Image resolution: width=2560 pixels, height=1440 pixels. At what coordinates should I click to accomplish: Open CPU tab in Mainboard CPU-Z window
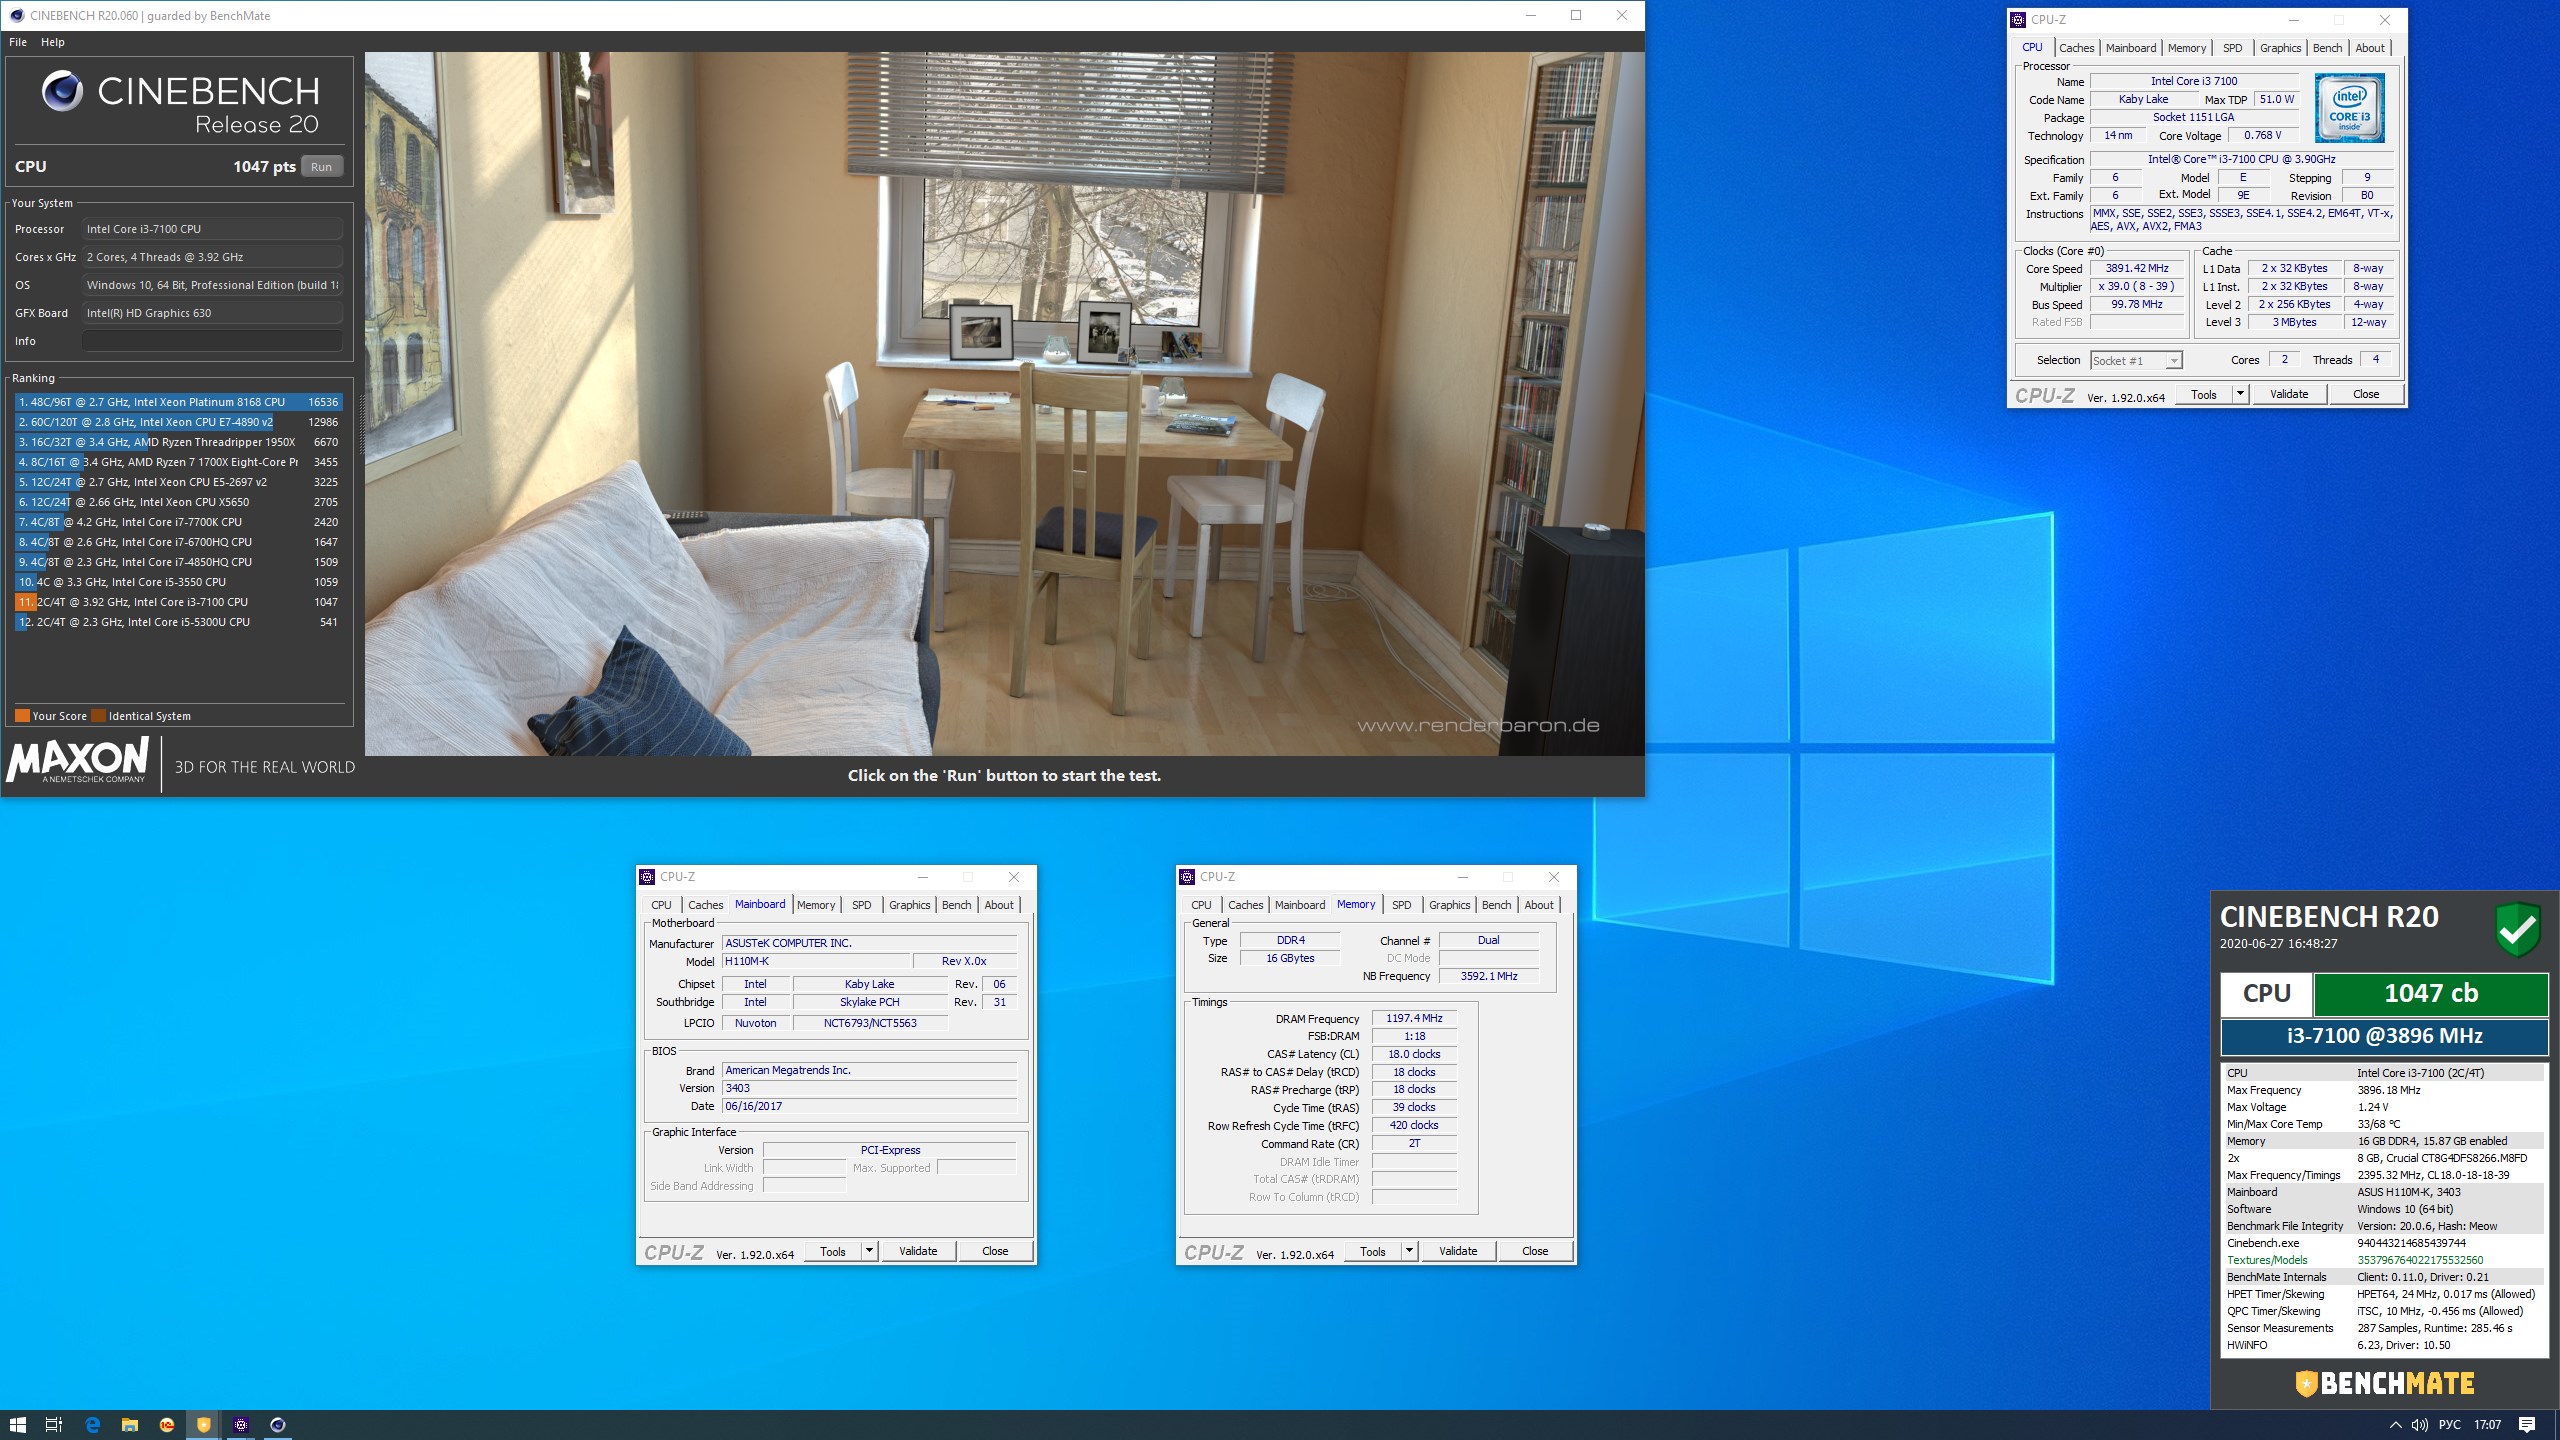coord(661,905)
